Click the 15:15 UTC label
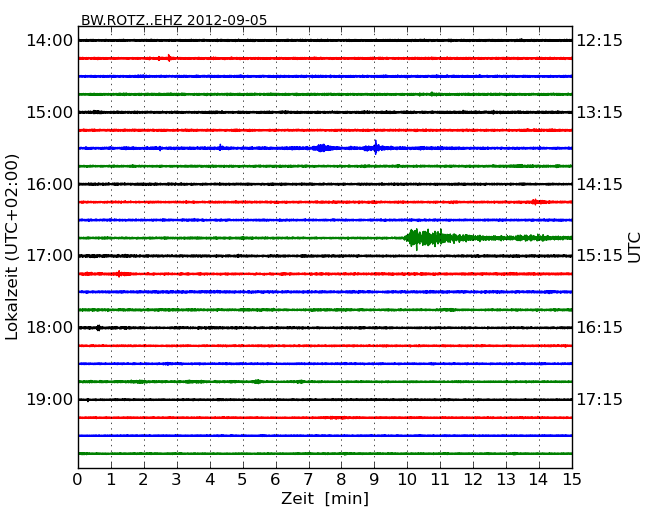The width and height of the screenshot is (650, 520). (x=600, y=255)
